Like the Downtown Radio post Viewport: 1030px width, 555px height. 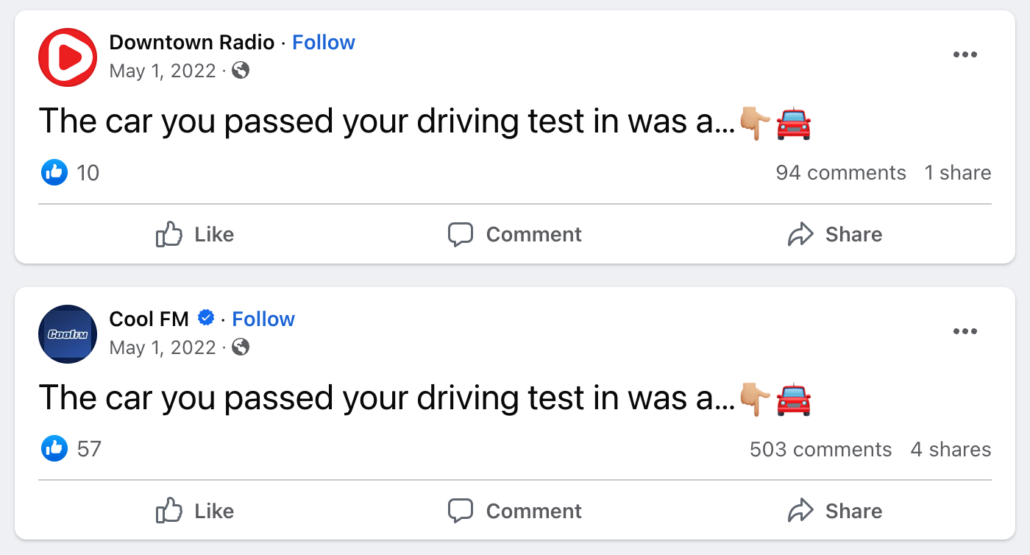click(195, 235)
